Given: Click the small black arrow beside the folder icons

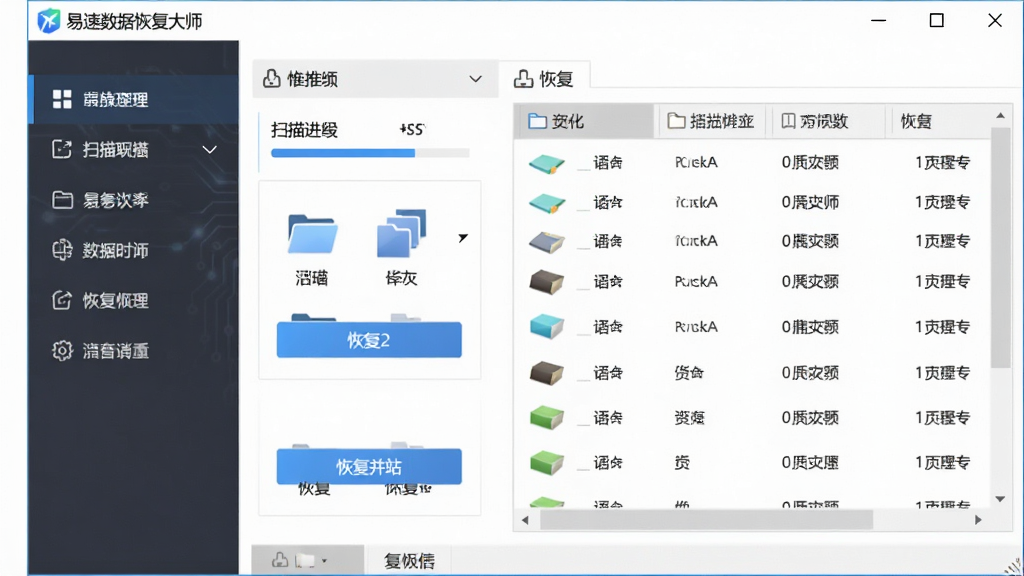Looking at the screenshot, I should pyautogui.click(x=462, y=238).
